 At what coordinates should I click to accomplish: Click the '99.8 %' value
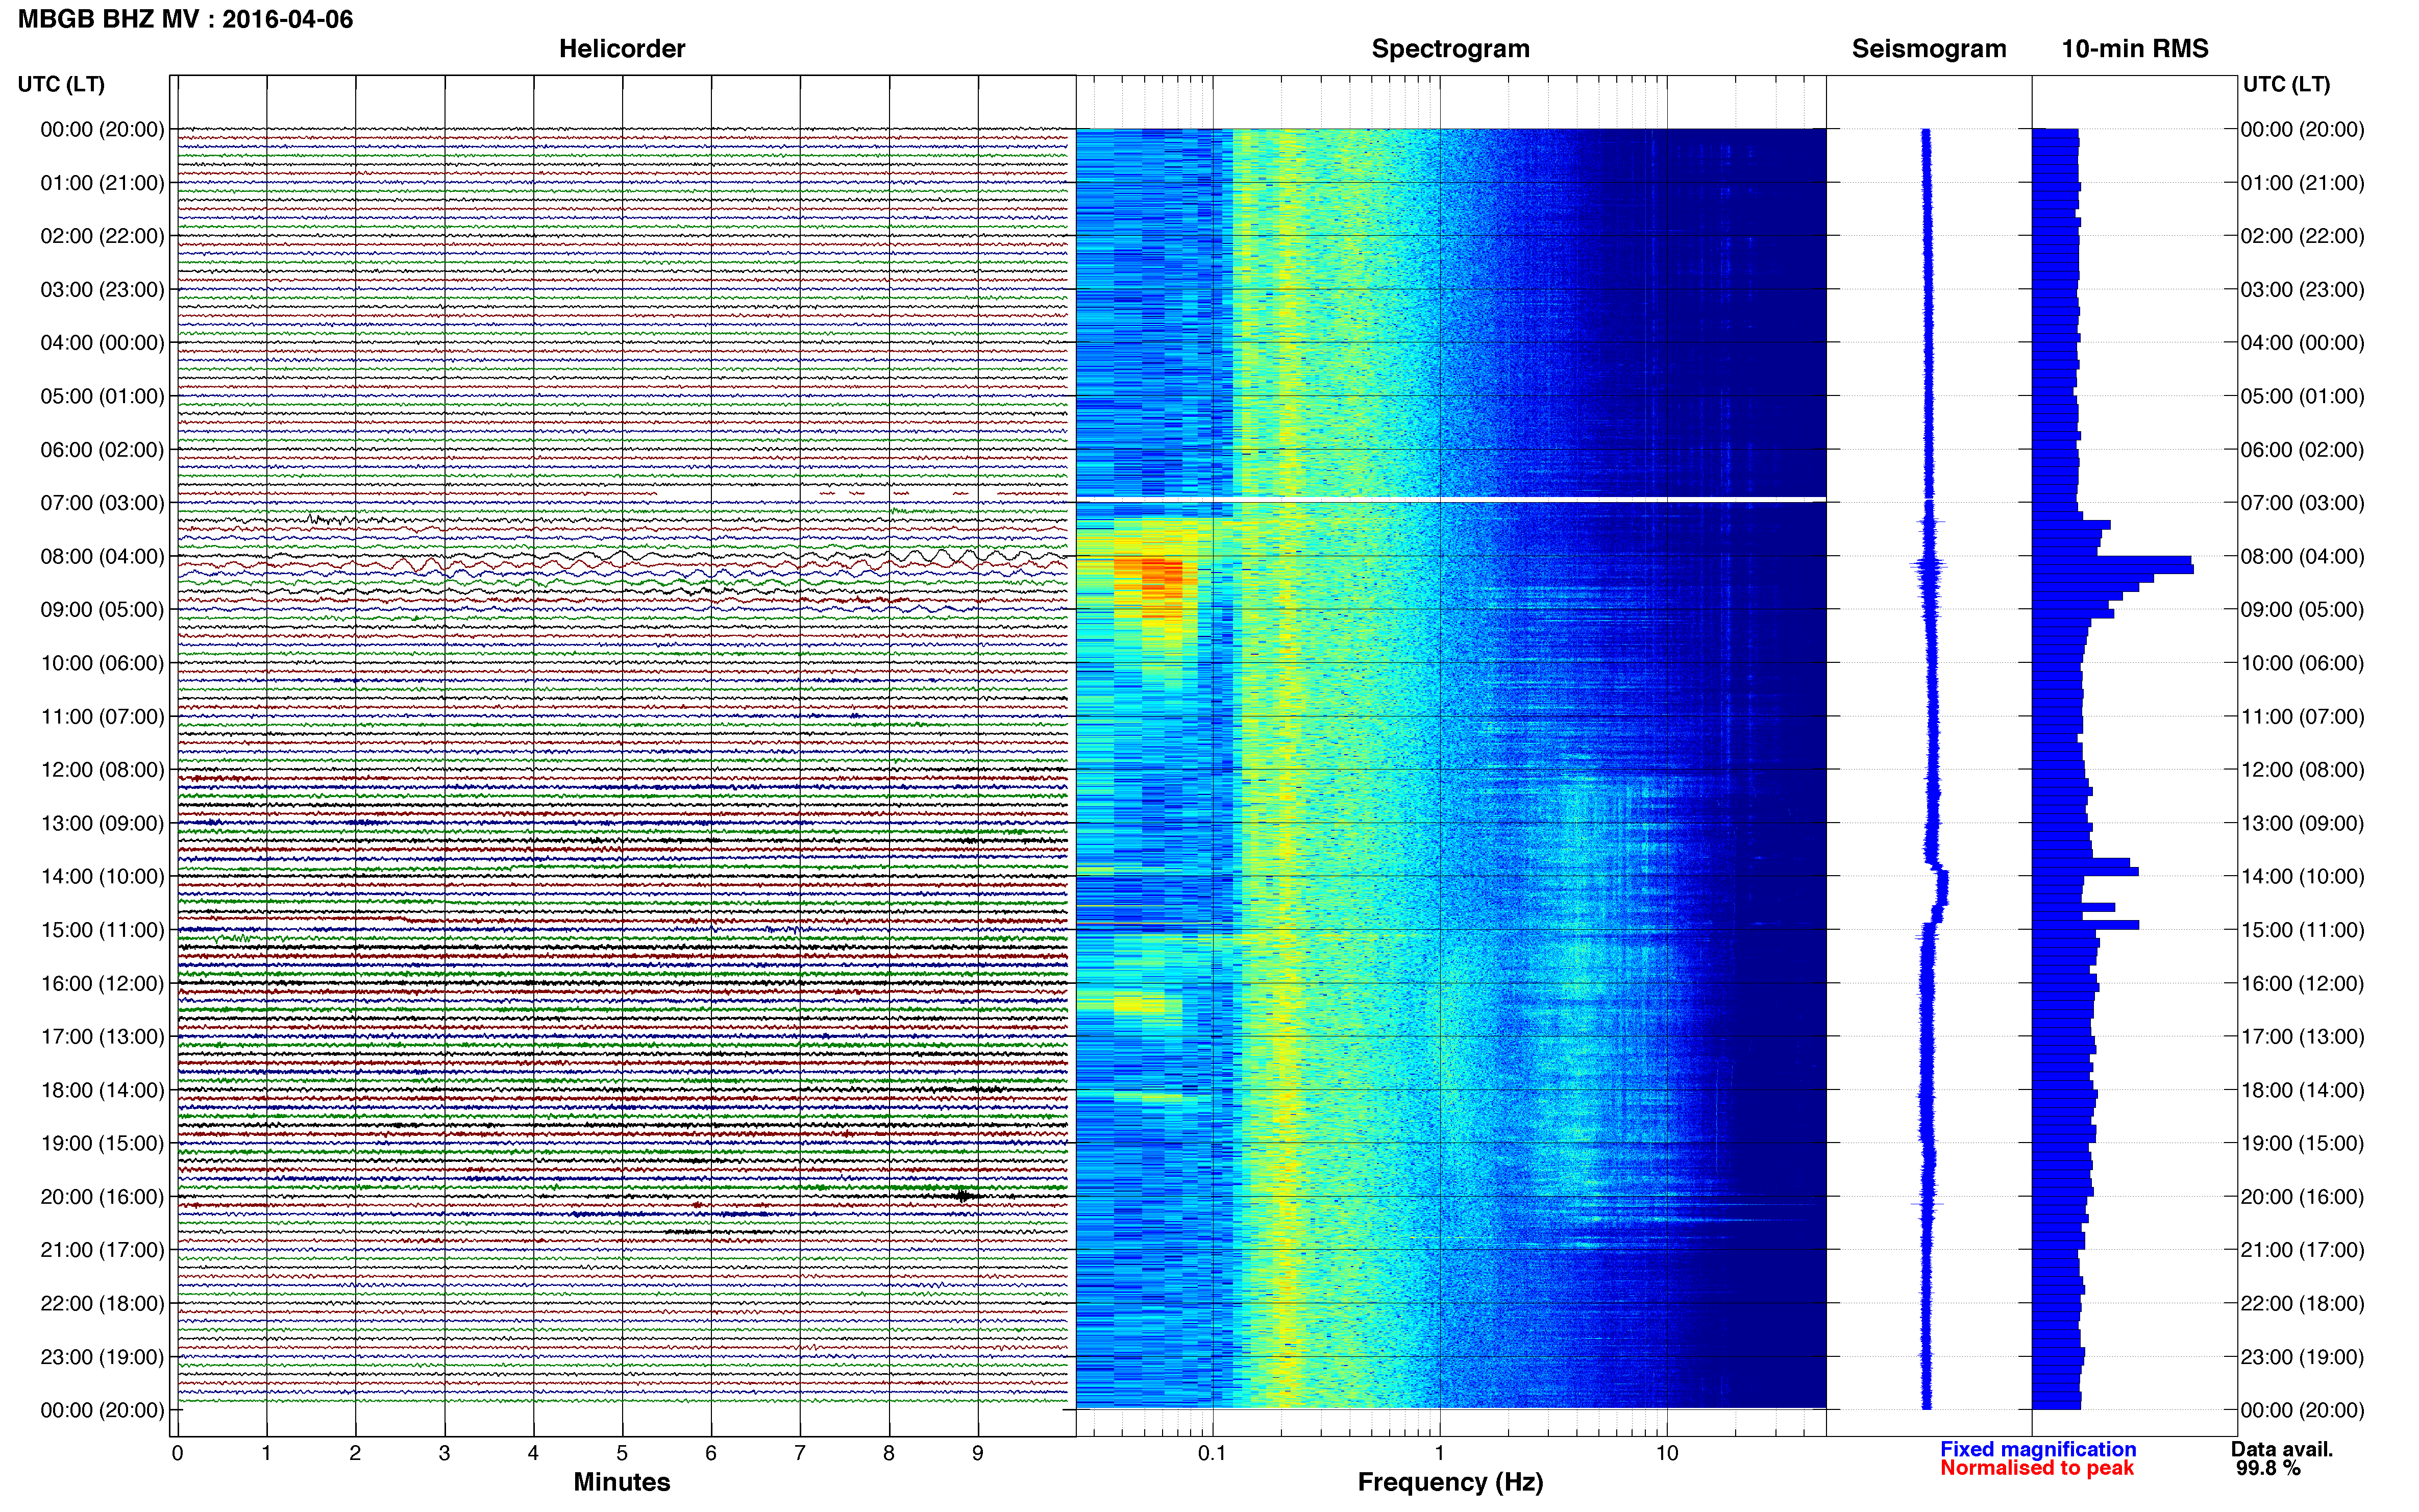pyautogui.click(x=2269, y=1468)
